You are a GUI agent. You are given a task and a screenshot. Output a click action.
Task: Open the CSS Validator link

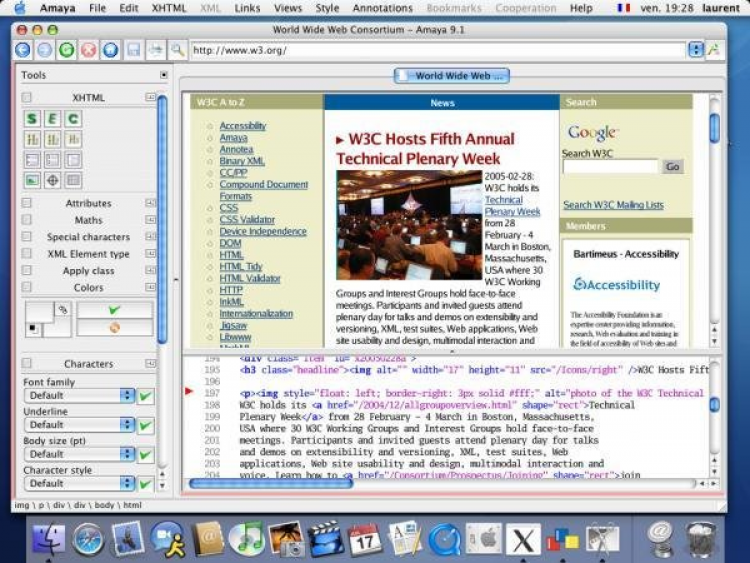[247, 220]
